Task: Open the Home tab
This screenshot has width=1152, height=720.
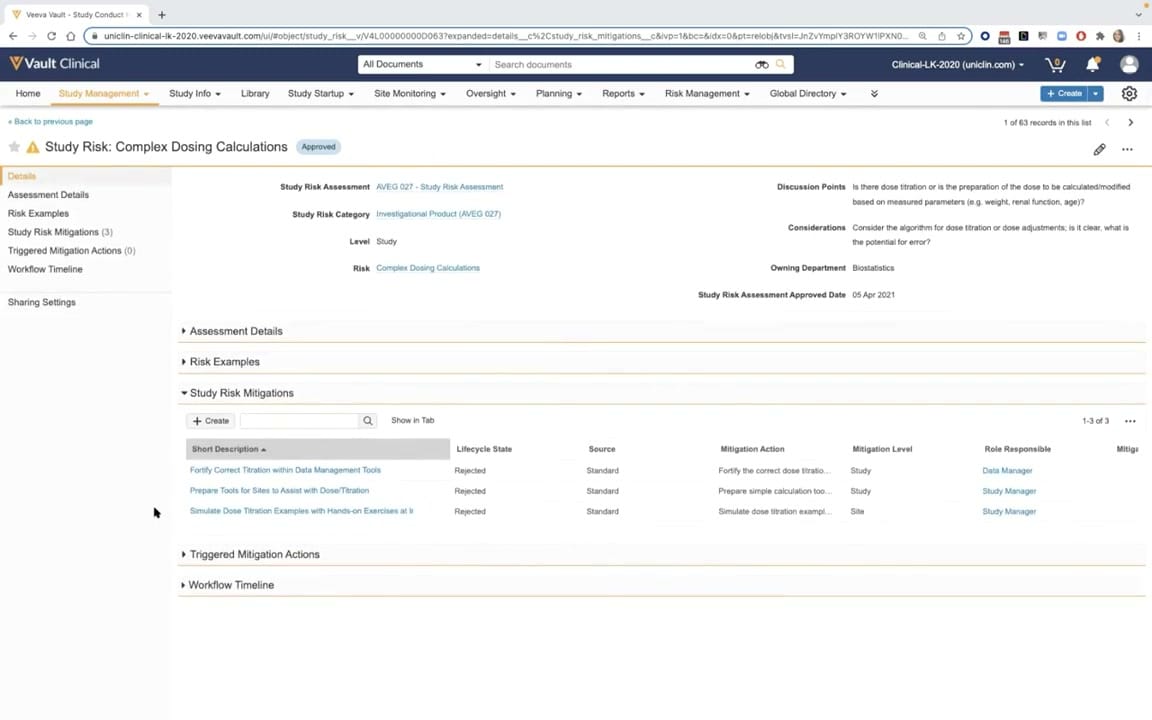Action: (x=28, y=94)
